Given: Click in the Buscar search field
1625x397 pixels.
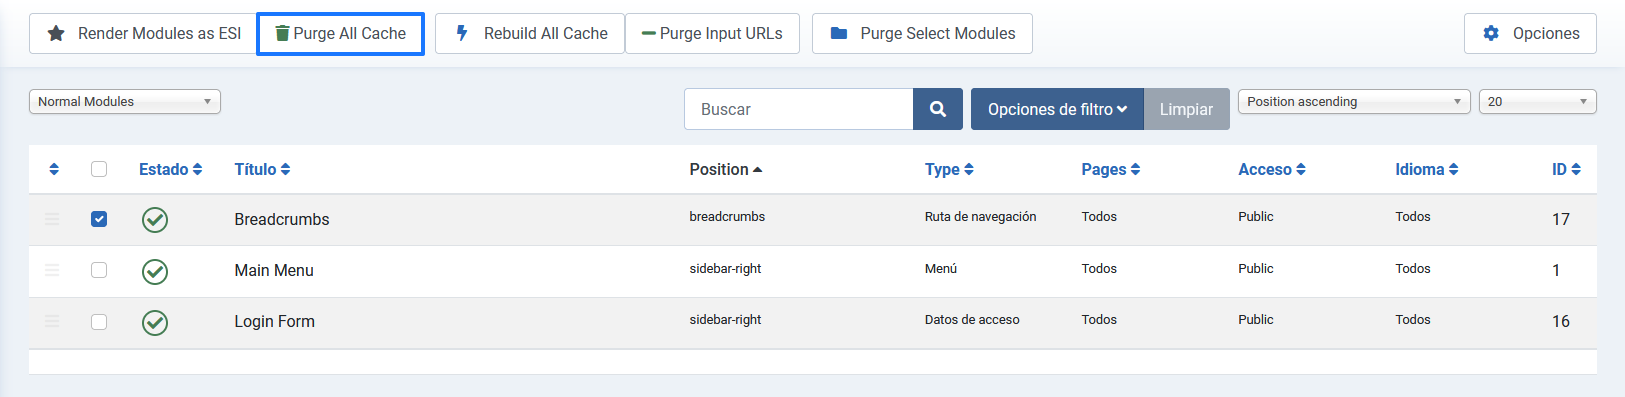Looking at the screenshot, I should point(798,109).
